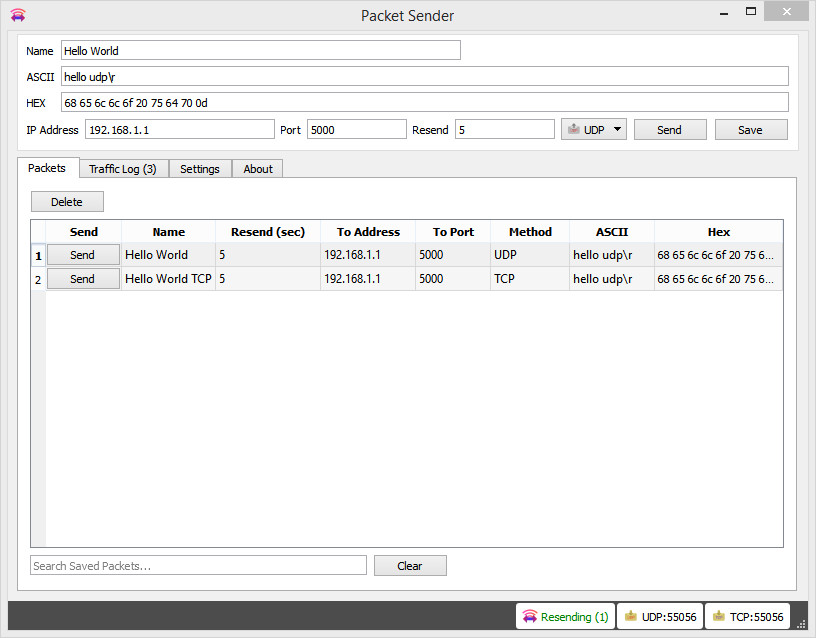Viewport: 816px width, 638px height.
Task: Click the Port input field
Action: coord(356,130)
